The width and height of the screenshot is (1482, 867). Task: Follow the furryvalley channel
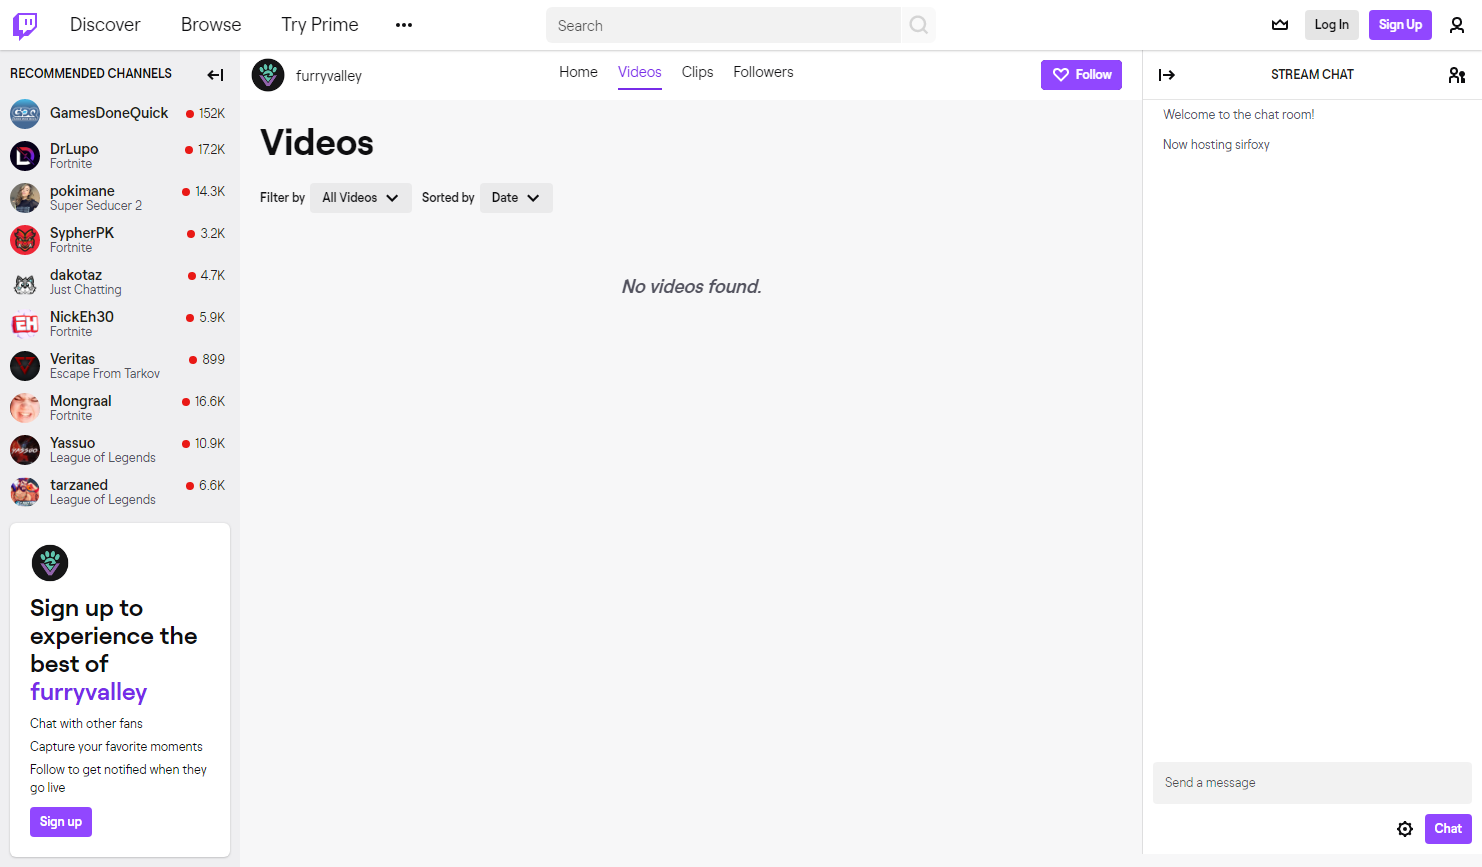[1081, 75]
